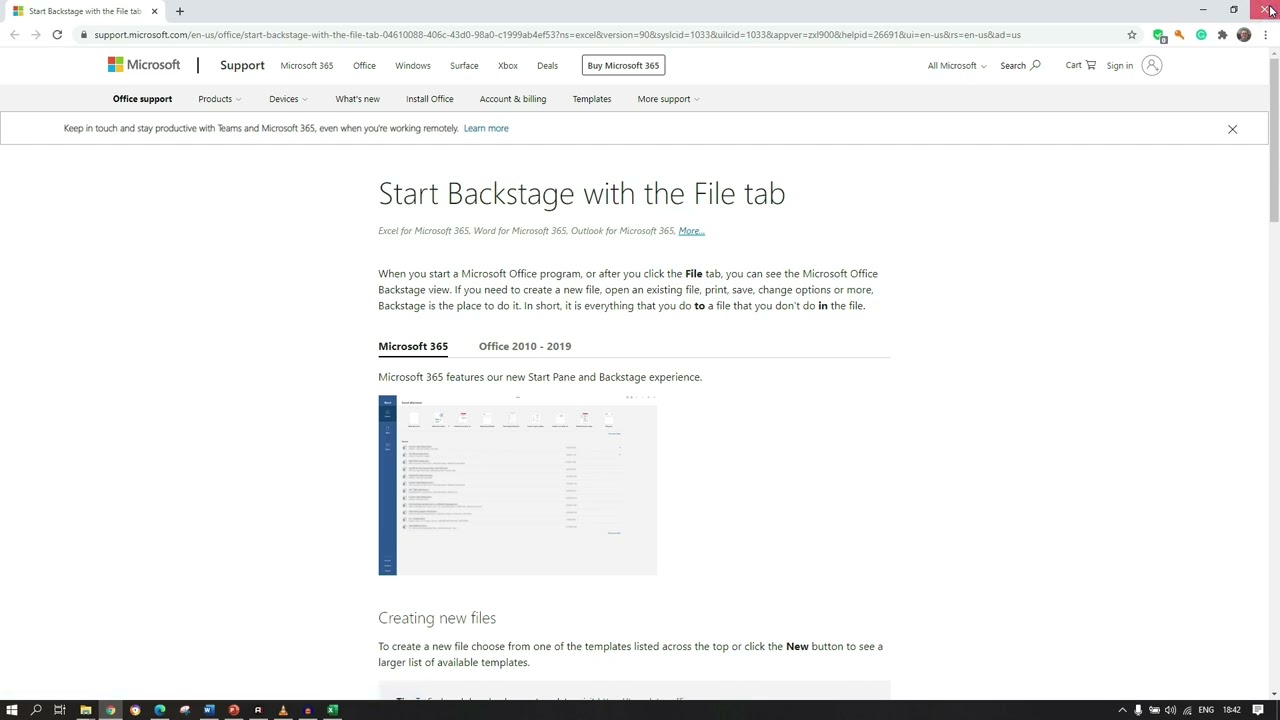Enlarge the Backstage view screenshot thumbnail
The image size is (1280, 720).
[517, 485]
